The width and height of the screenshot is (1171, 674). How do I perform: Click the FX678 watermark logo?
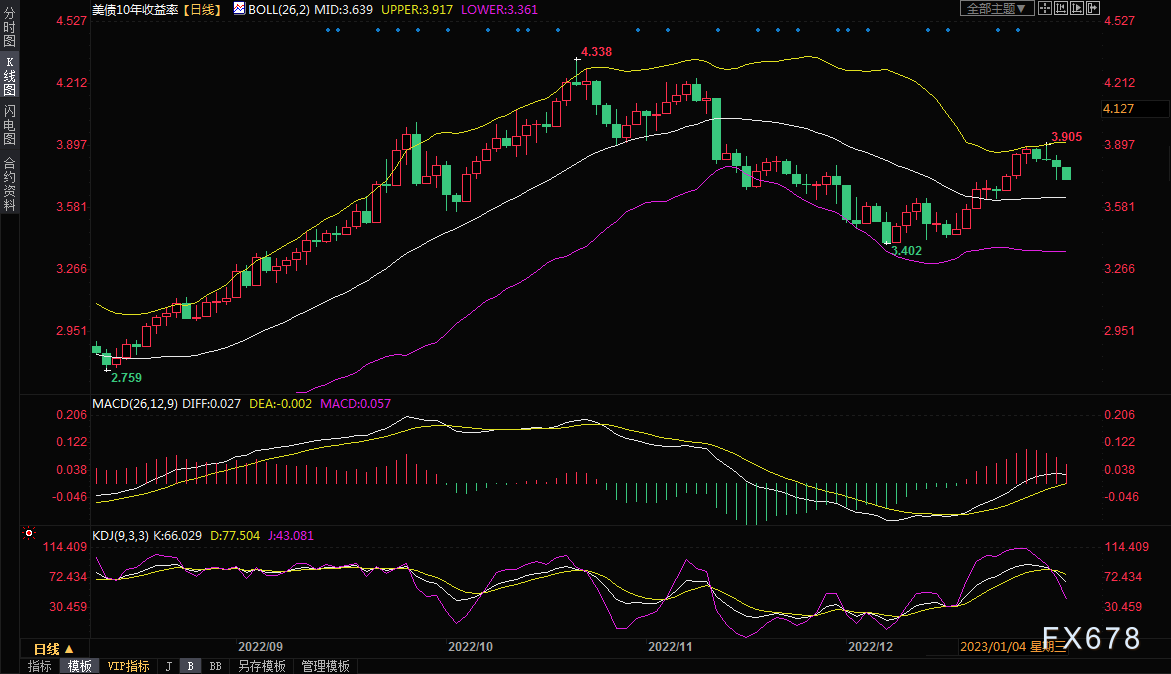[1091, 639]
